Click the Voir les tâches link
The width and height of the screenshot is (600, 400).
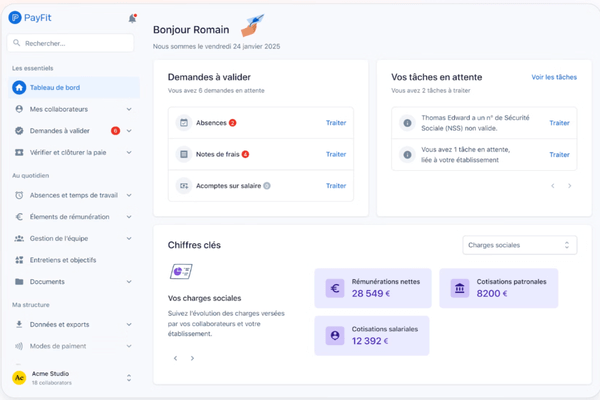coord(553,76)
